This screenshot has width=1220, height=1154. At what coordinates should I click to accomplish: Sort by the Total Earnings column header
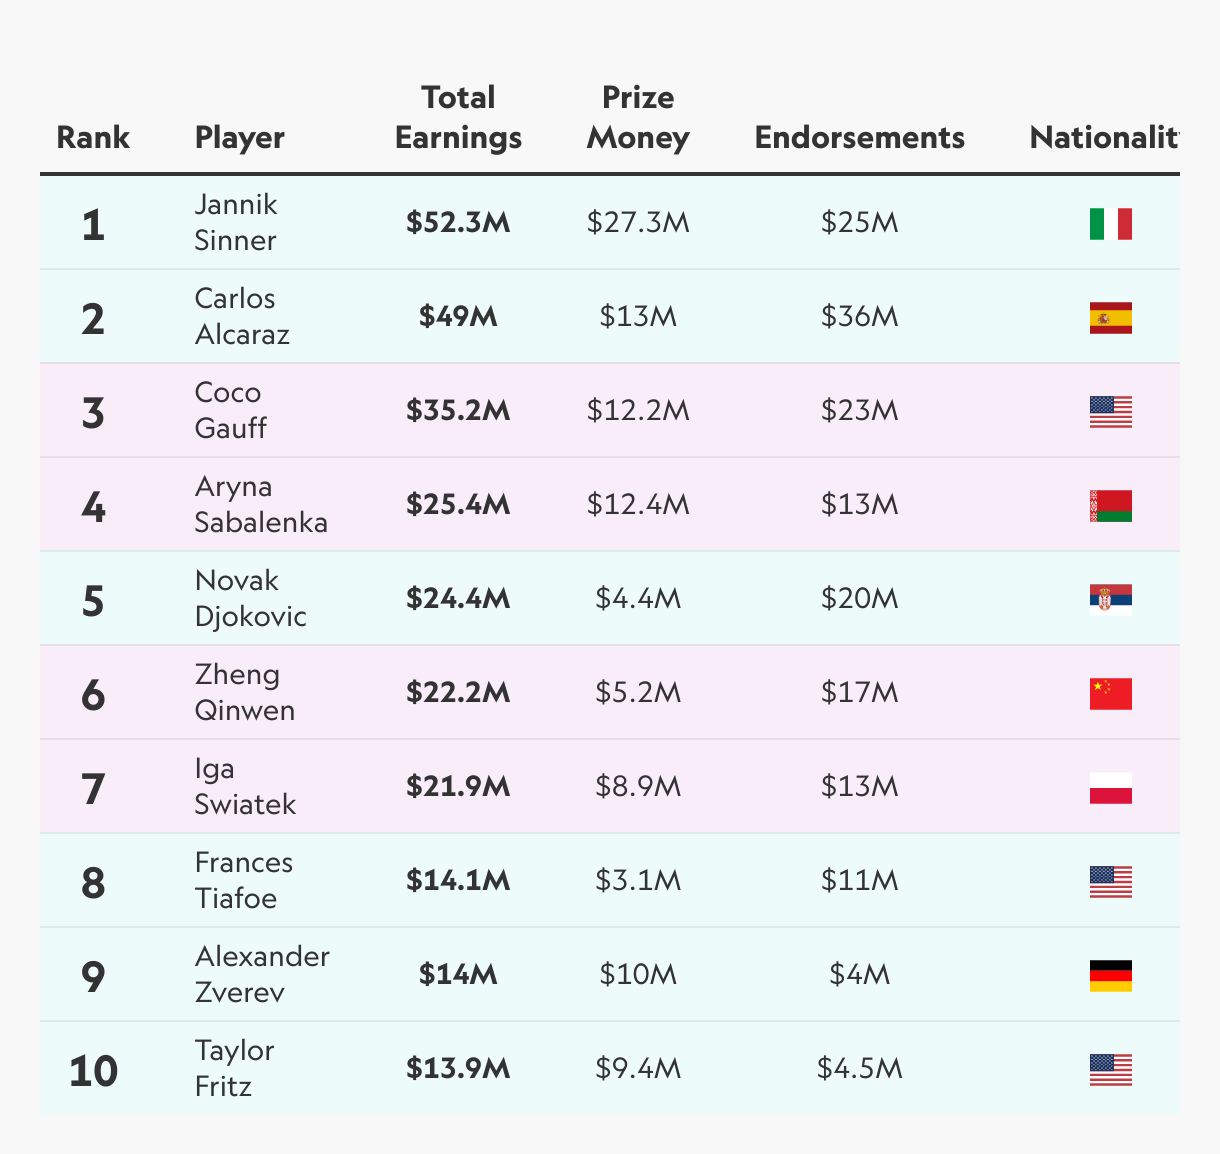(458, 117)
